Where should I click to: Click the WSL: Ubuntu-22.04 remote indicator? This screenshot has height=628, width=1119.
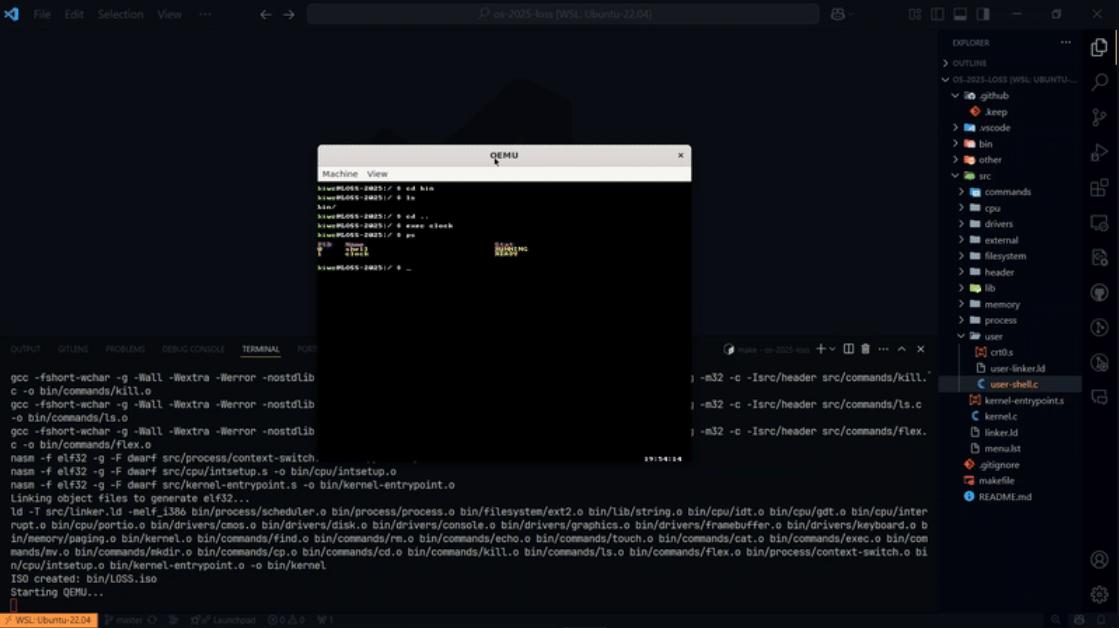49,620
